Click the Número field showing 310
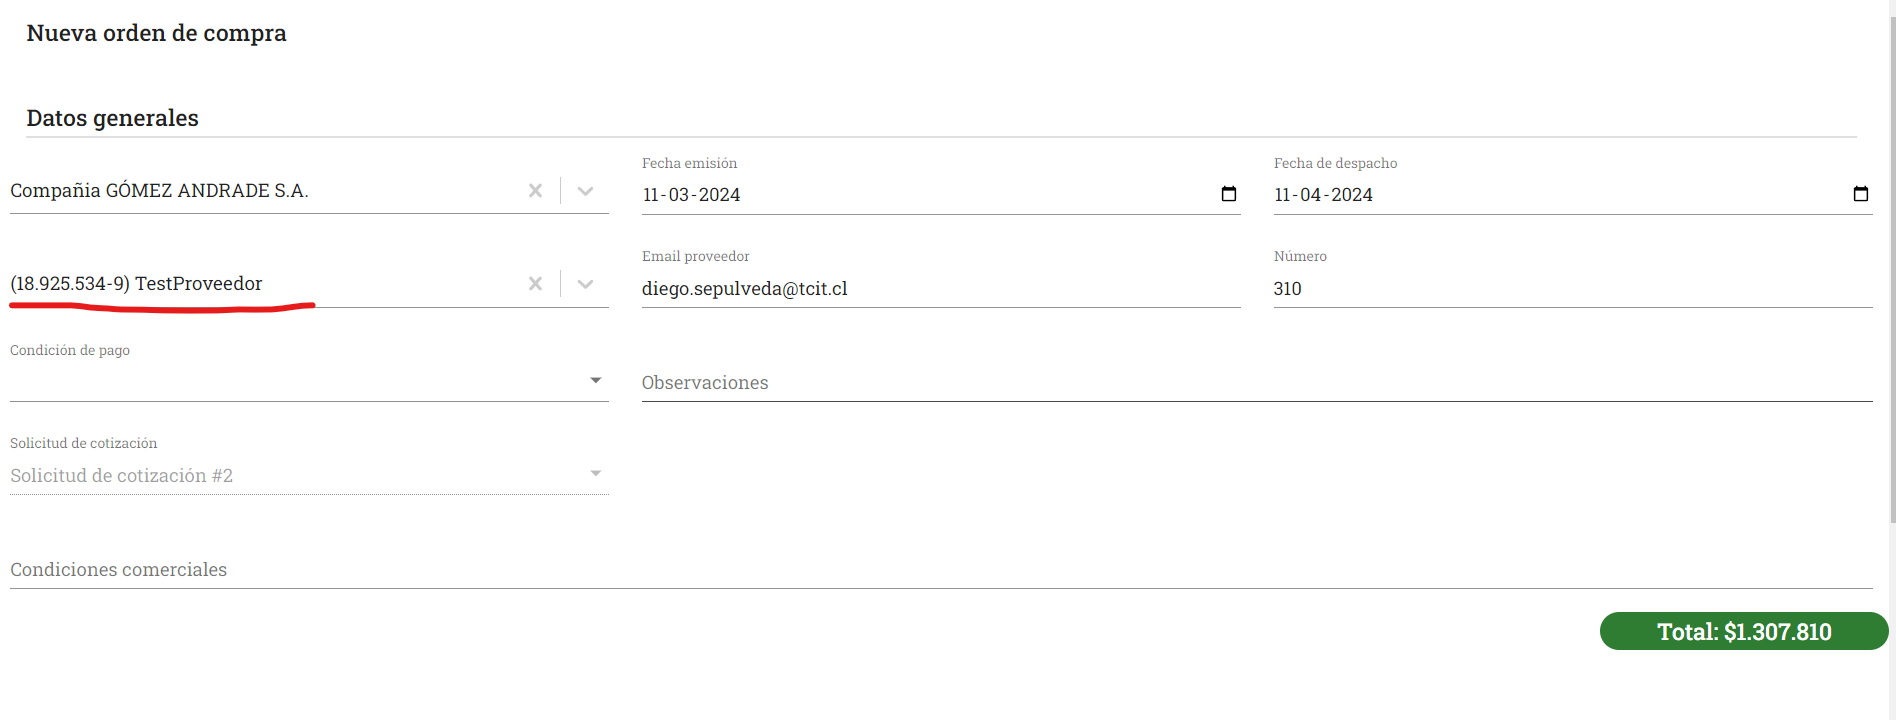This screenshot has height=720, width=1896. (1570, 289)
